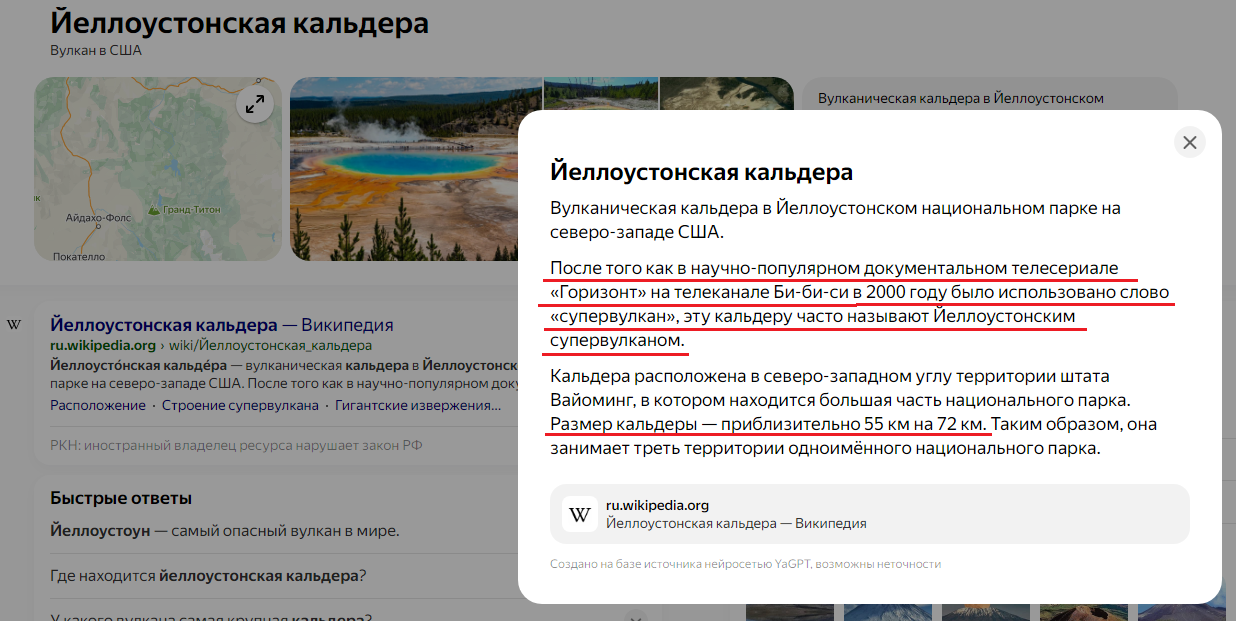Open the Yellowstone map thumbnail
Screen dimensions: 1236x621
tap(158, 169)
